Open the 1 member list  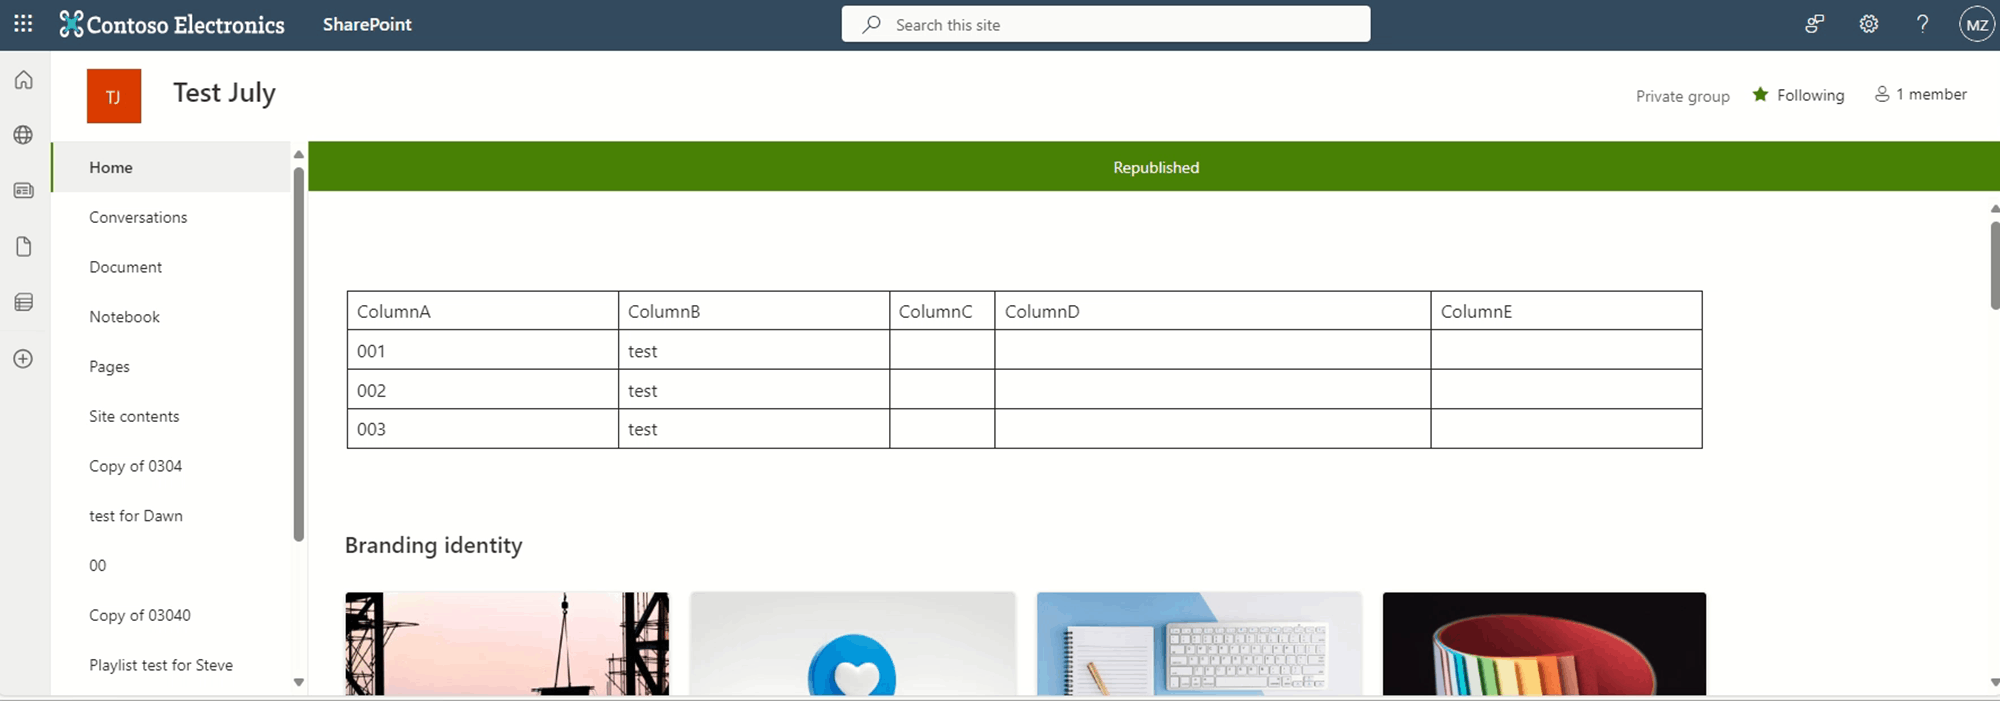pyautogui.click(x=1920, y=94)
